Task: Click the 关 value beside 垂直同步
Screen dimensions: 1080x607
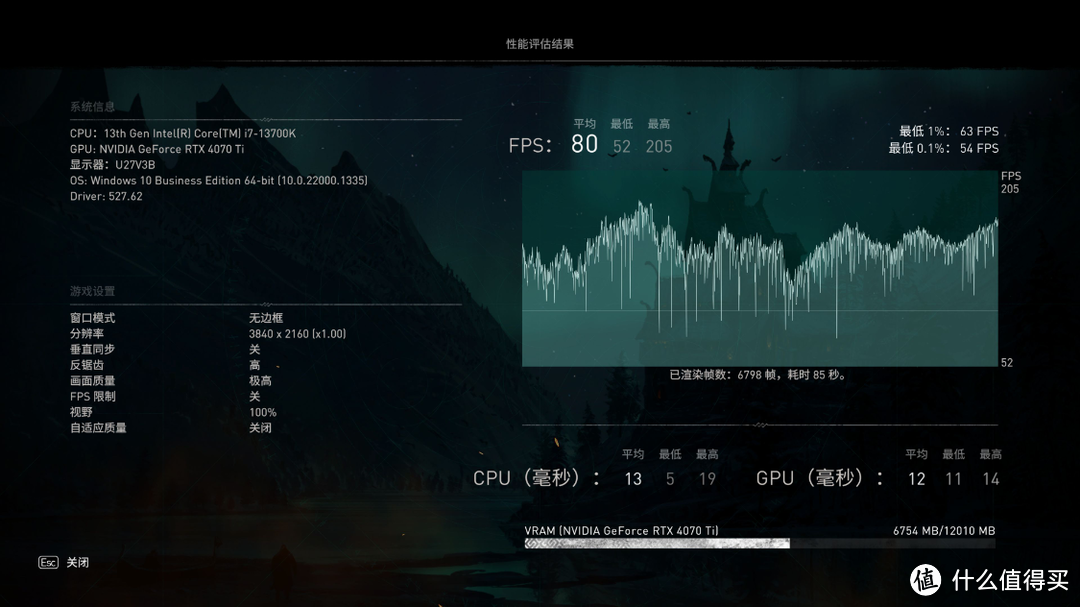Action: point(255,349)
